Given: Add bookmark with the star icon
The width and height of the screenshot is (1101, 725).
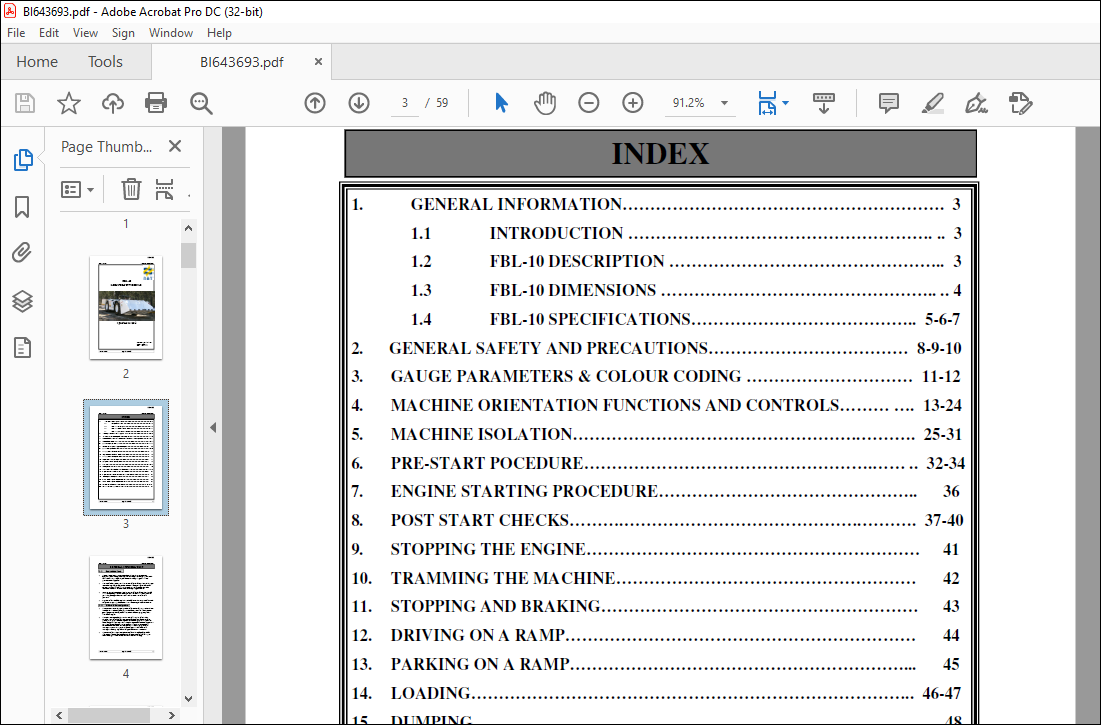Looking at the screenshot, I should pyautogui.click(x=69, y=103).
